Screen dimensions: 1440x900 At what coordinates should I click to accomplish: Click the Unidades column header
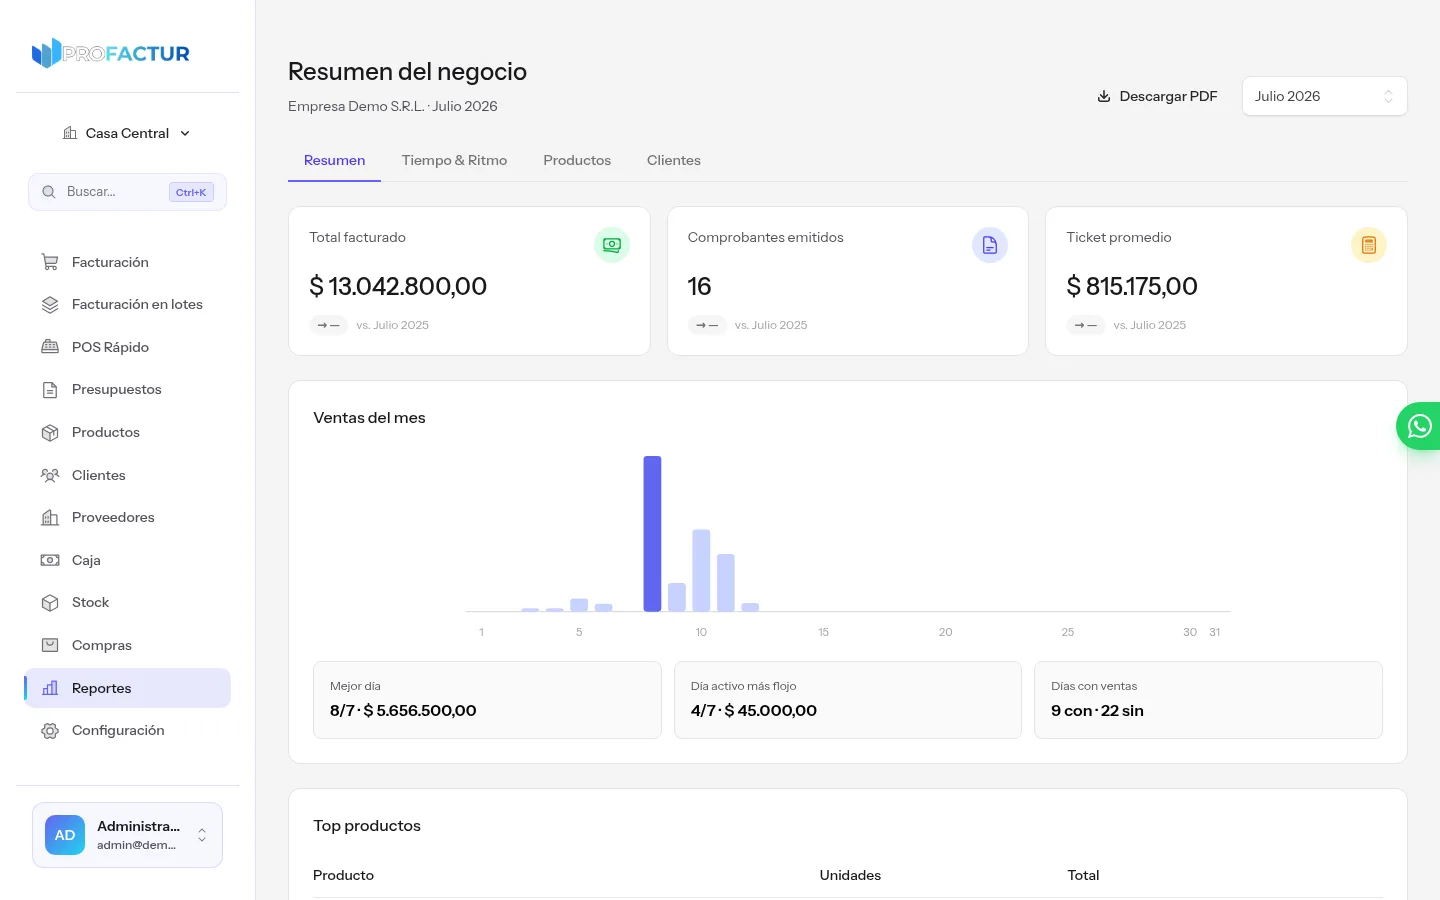tap(850, 875)
